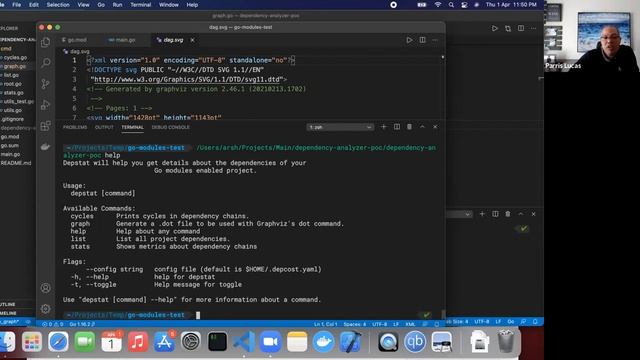Run file in the background dependency-analyzer window
The width and height of the screenshot is (640, 360).
tap(495, 28)
